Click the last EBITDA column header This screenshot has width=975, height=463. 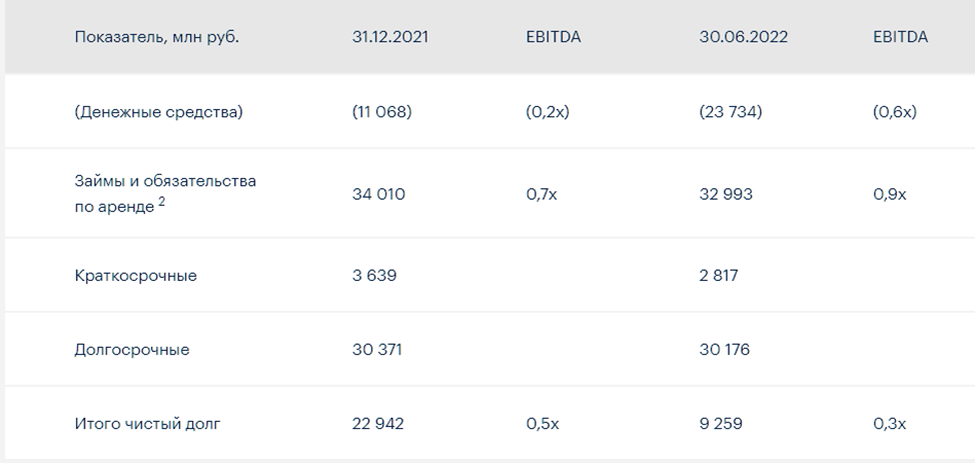900,37
